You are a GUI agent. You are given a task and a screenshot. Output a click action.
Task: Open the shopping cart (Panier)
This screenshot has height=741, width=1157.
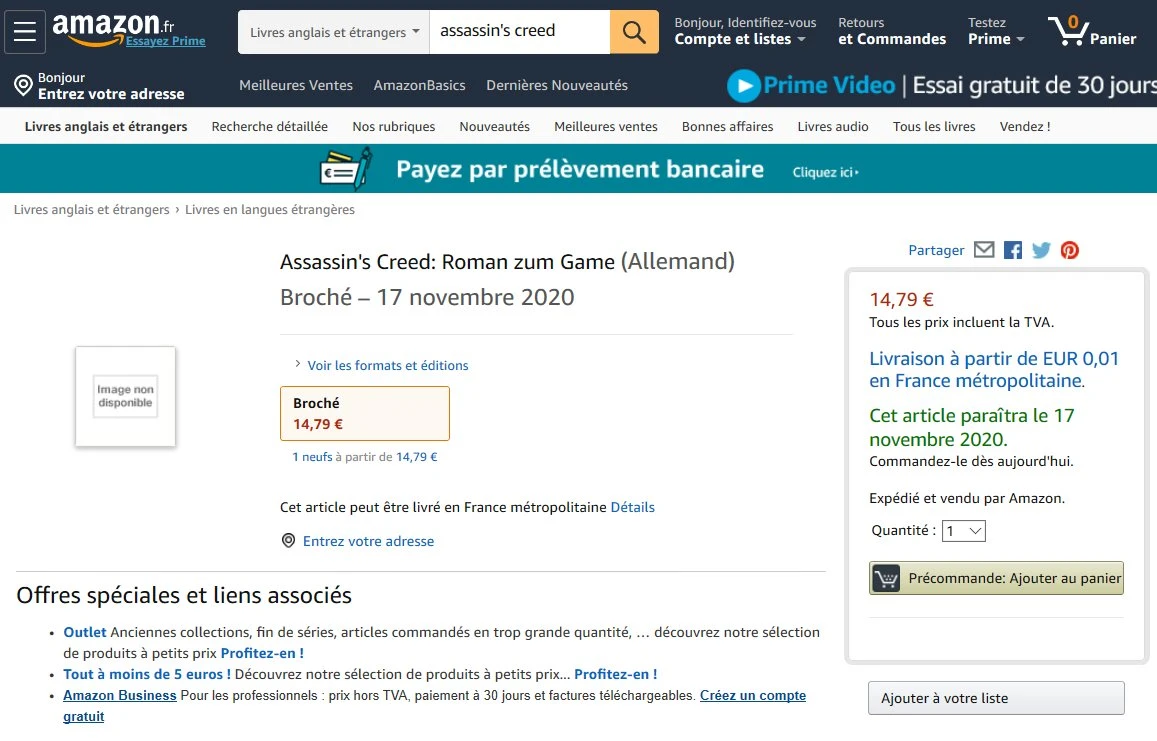coord(1092,32)
